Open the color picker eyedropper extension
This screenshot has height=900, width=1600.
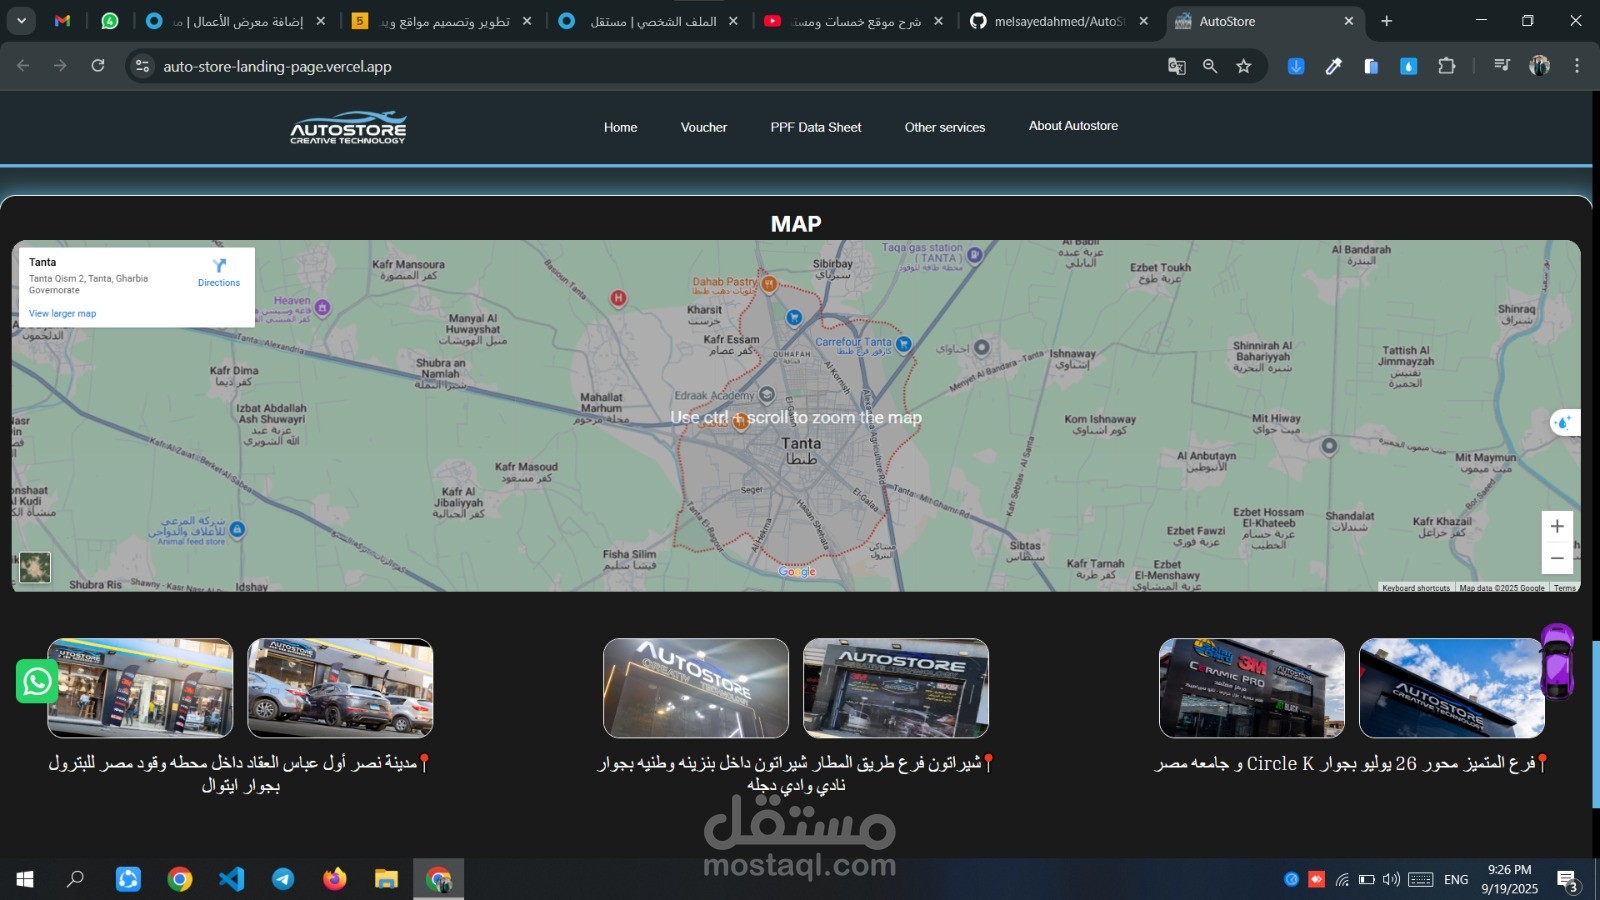1333,66
